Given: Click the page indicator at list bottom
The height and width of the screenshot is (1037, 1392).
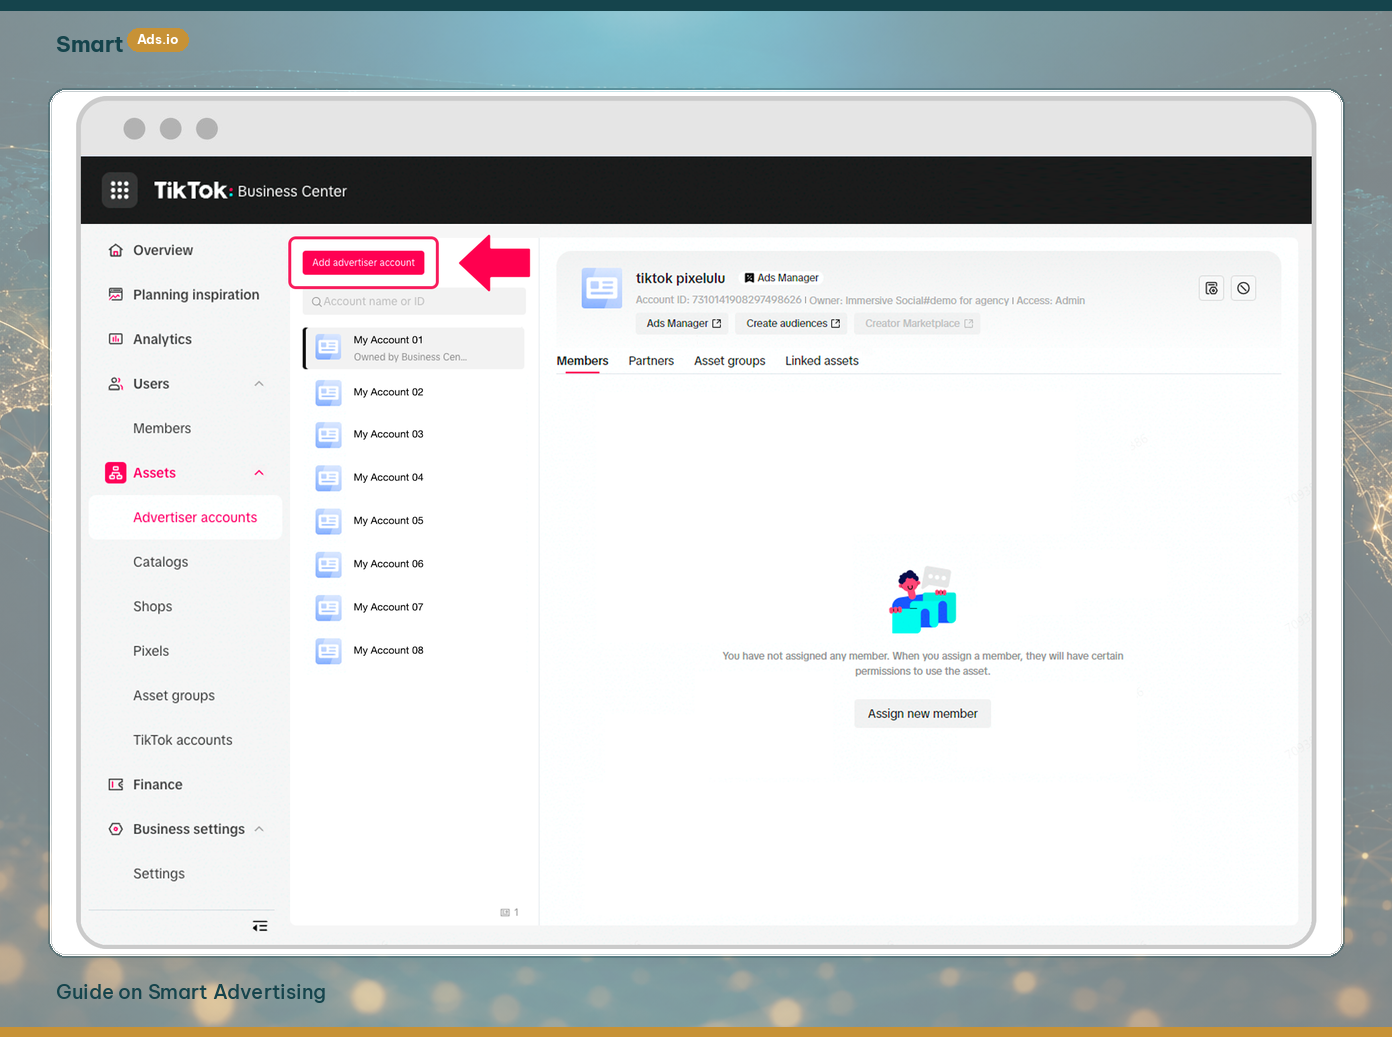Looking at the screenshot, I should click(x=510, y=912).
